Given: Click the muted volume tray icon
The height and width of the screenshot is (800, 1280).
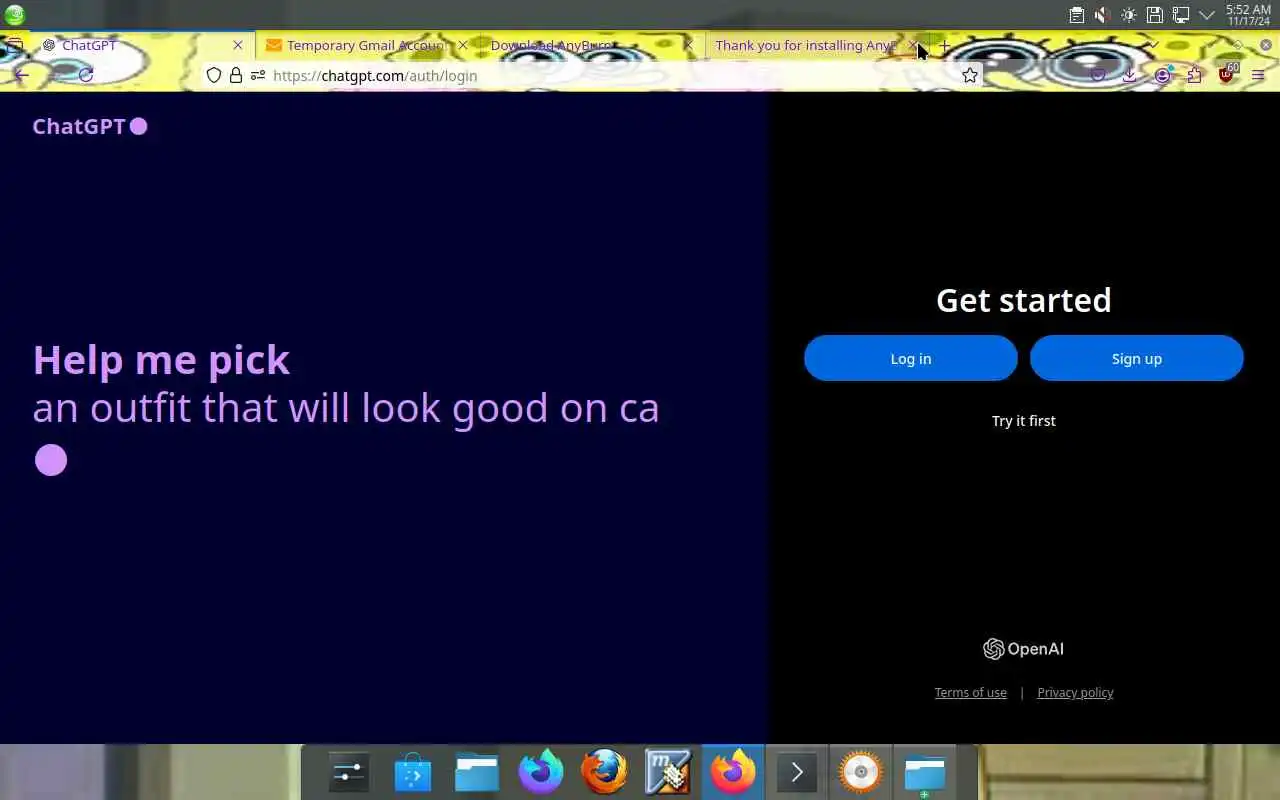Looking at the screenshot, I should coord(1102,15).
